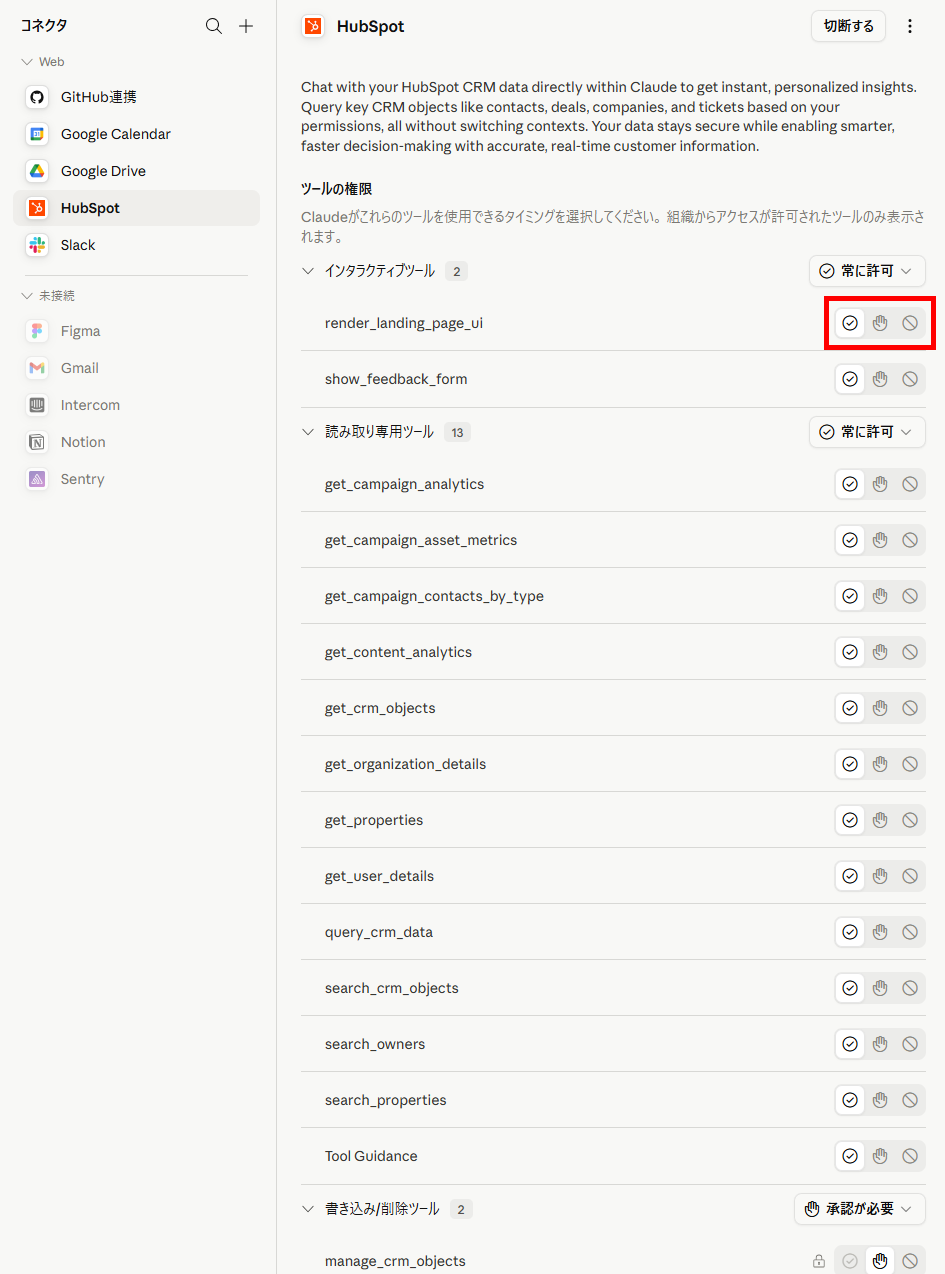Block the query_crm_data tool

click(910, 932)
